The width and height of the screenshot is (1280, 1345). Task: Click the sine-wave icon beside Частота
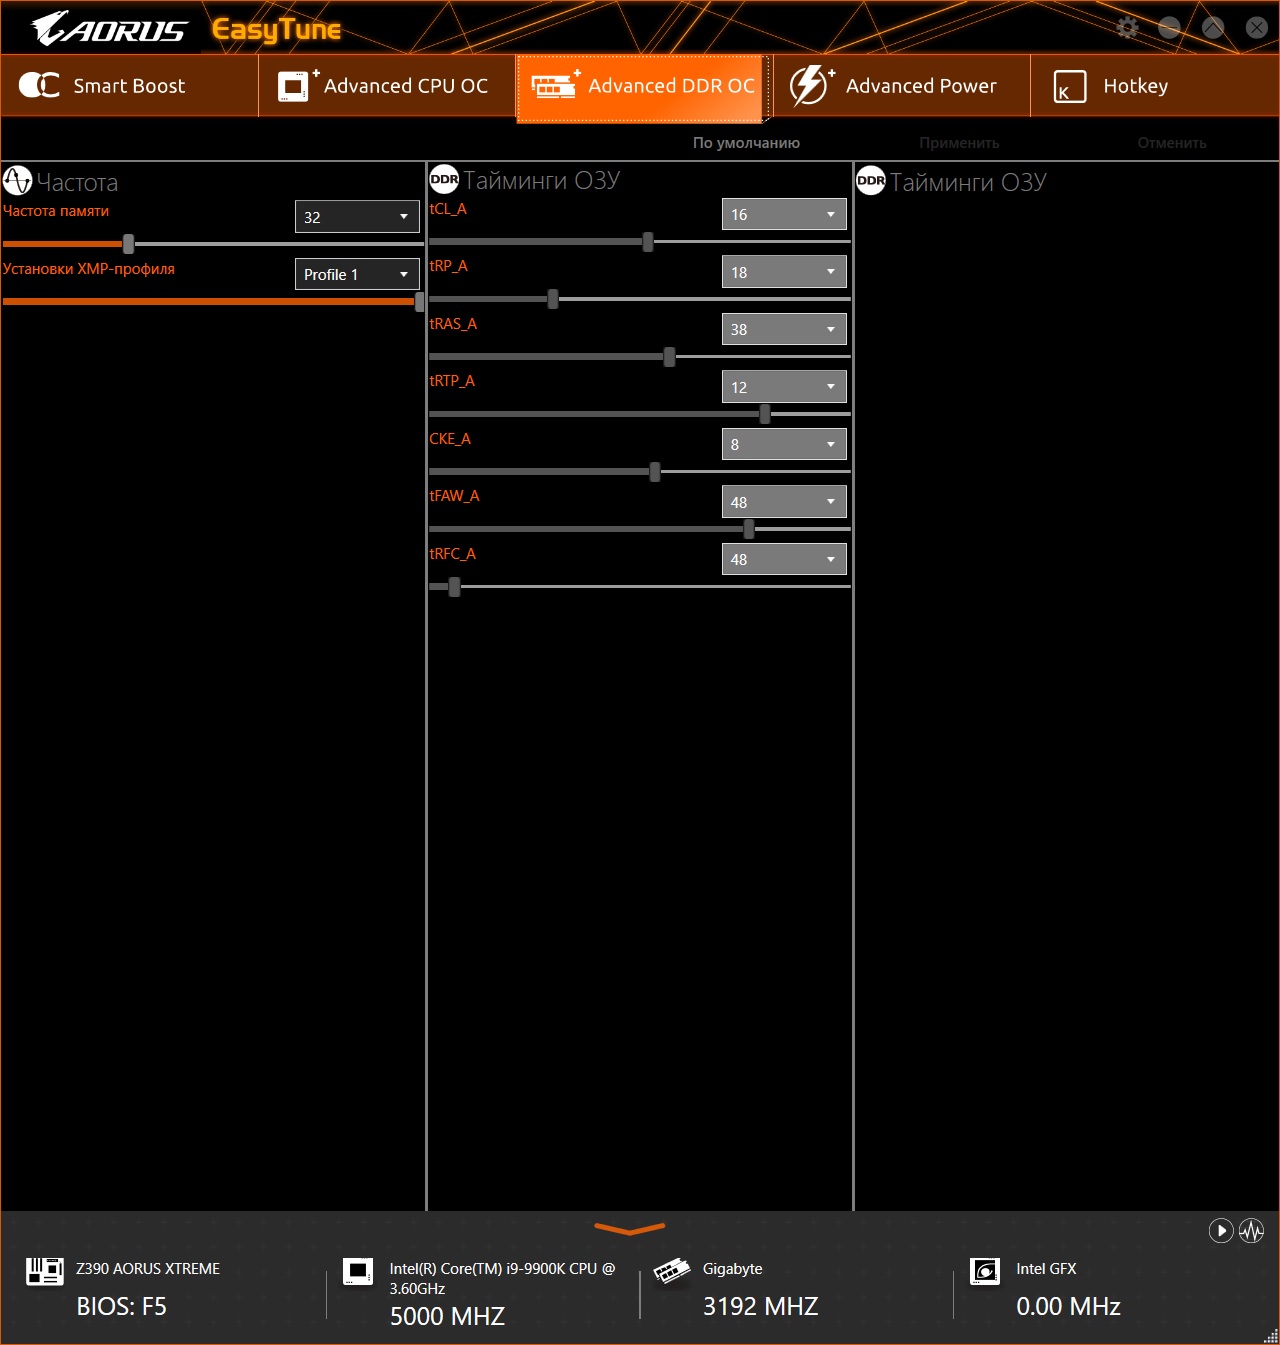pos(18,181)
